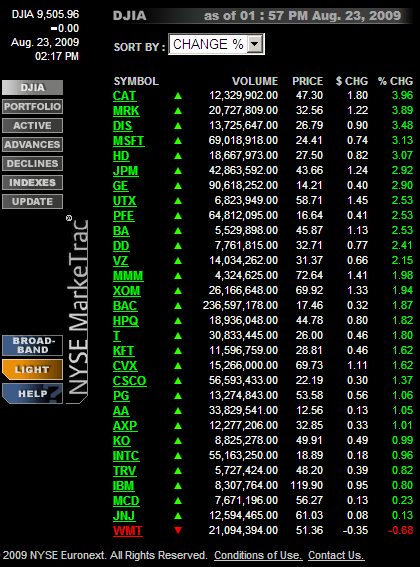Open the KFT stock symbol
Image resolution: width=420 pixels, height=567 pixels.
[123, 351]
